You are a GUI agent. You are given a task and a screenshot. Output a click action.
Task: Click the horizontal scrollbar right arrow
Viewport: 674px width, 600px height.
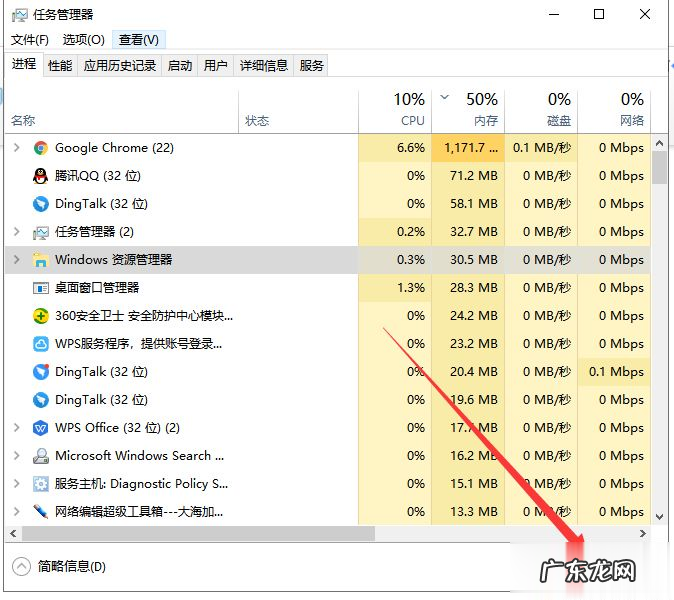point(643,534)
